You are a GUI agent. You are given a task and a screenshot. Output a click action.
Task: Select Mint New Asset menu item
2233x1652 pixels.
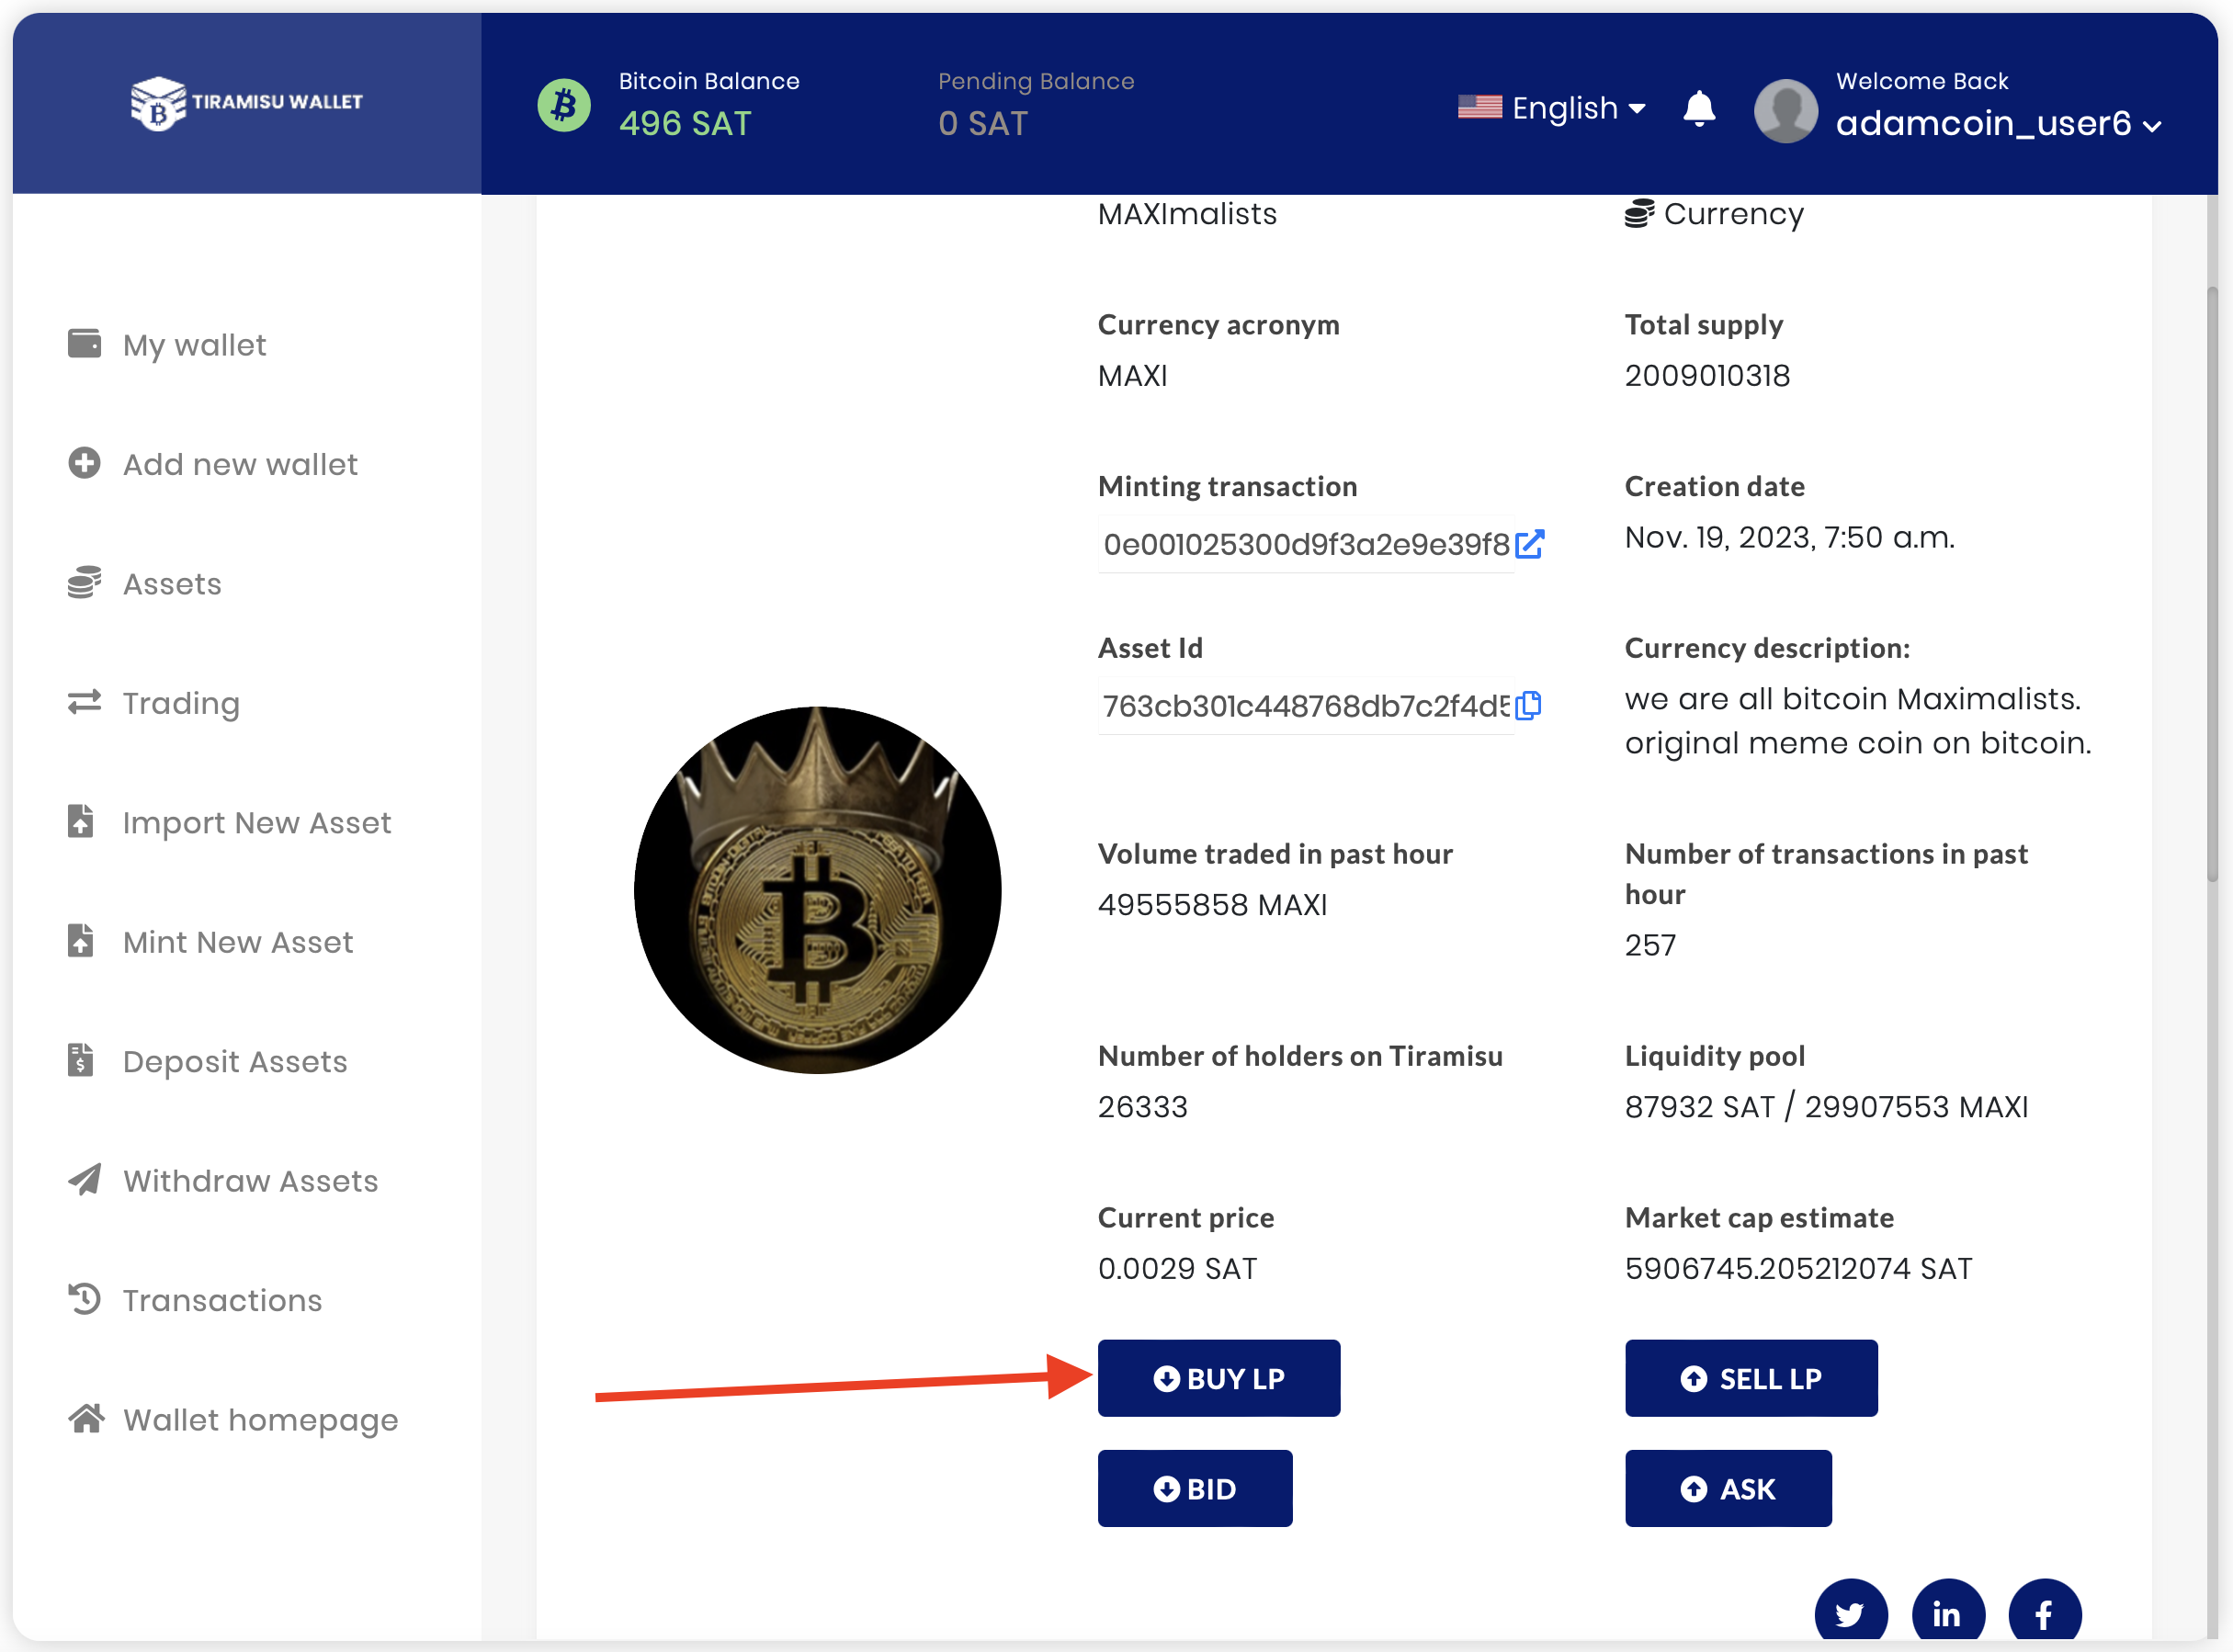point(237,942)
